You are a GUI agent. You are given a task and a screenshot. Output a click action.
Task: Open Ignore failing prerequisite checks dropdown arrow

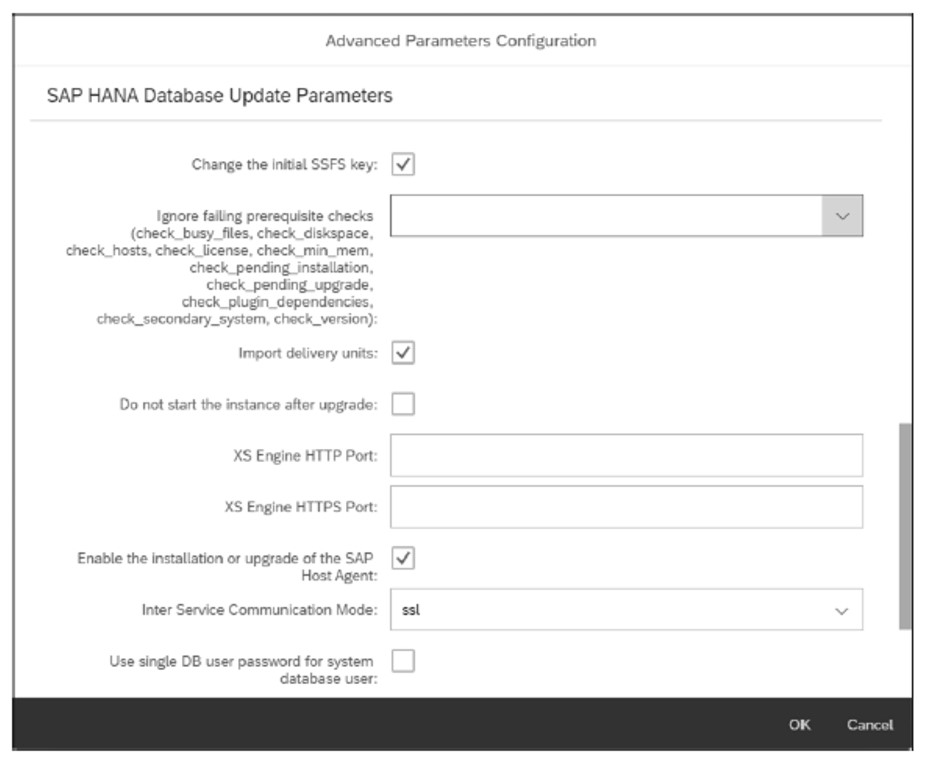click(x=842, y=216)
